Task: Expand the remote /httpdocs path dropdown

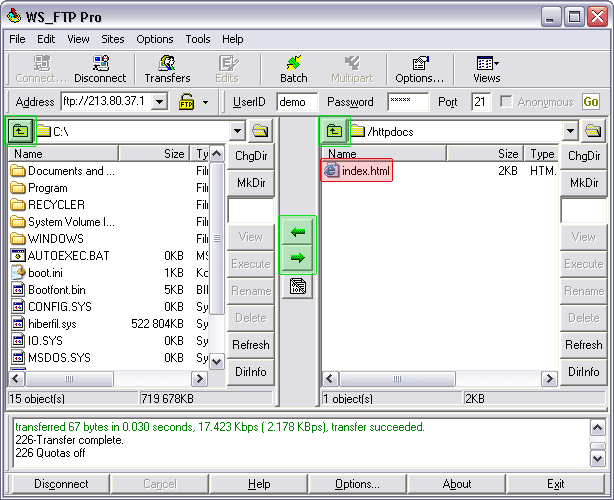Action: coord(569,131)
